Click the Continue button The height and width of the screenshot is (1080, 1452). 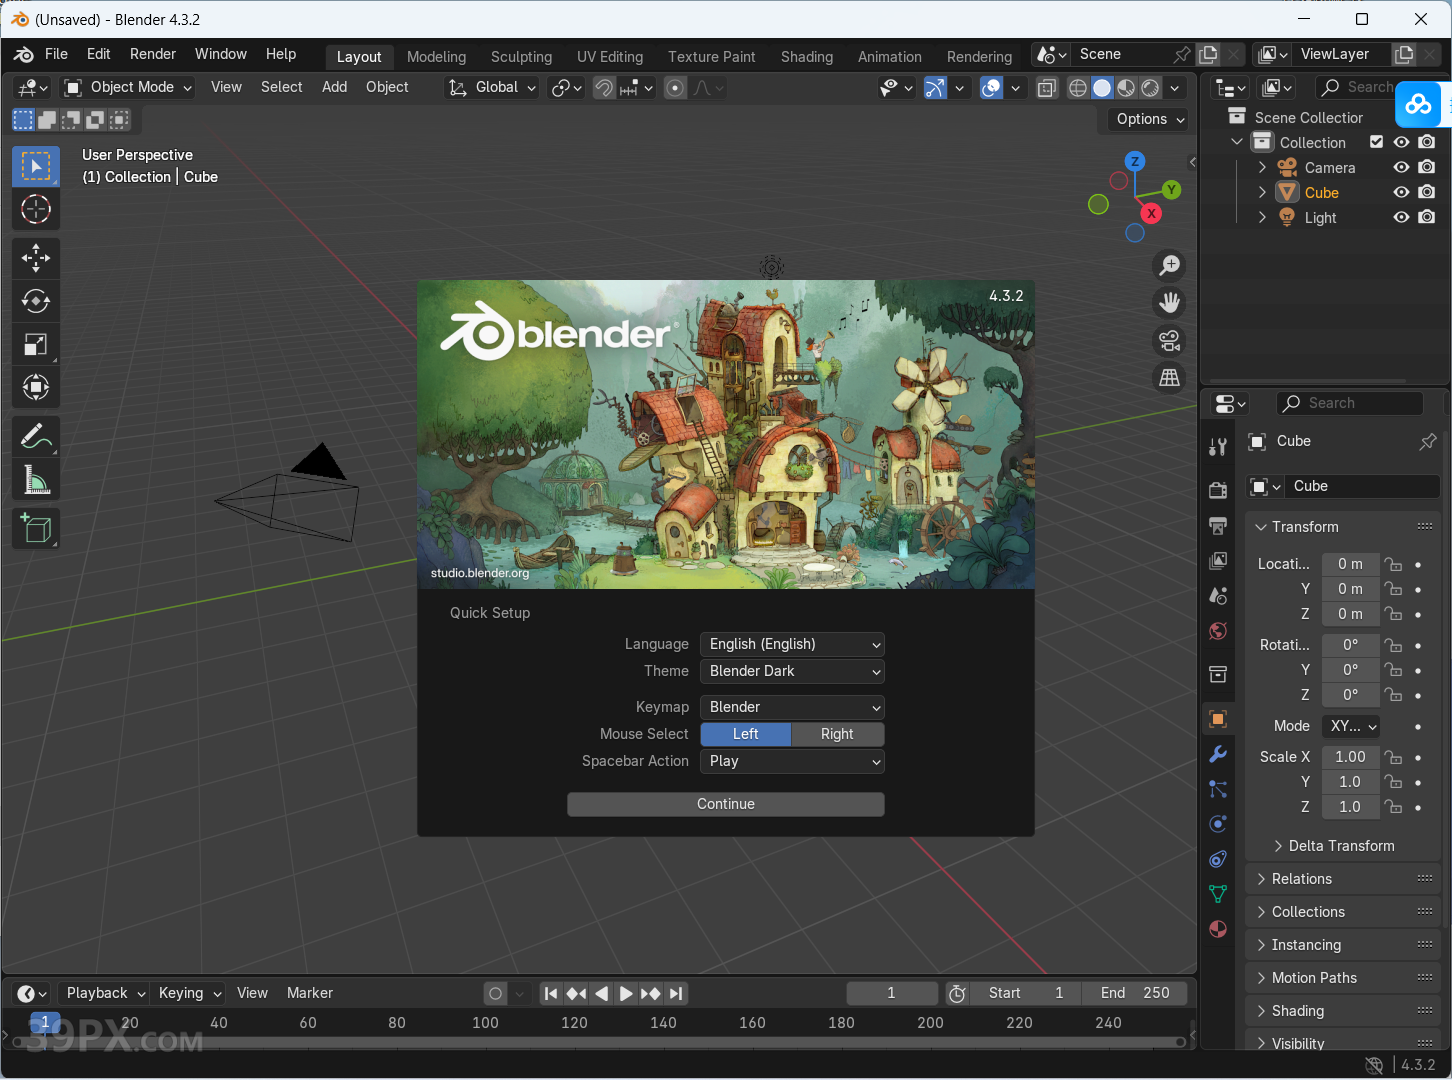click(725, 804)
